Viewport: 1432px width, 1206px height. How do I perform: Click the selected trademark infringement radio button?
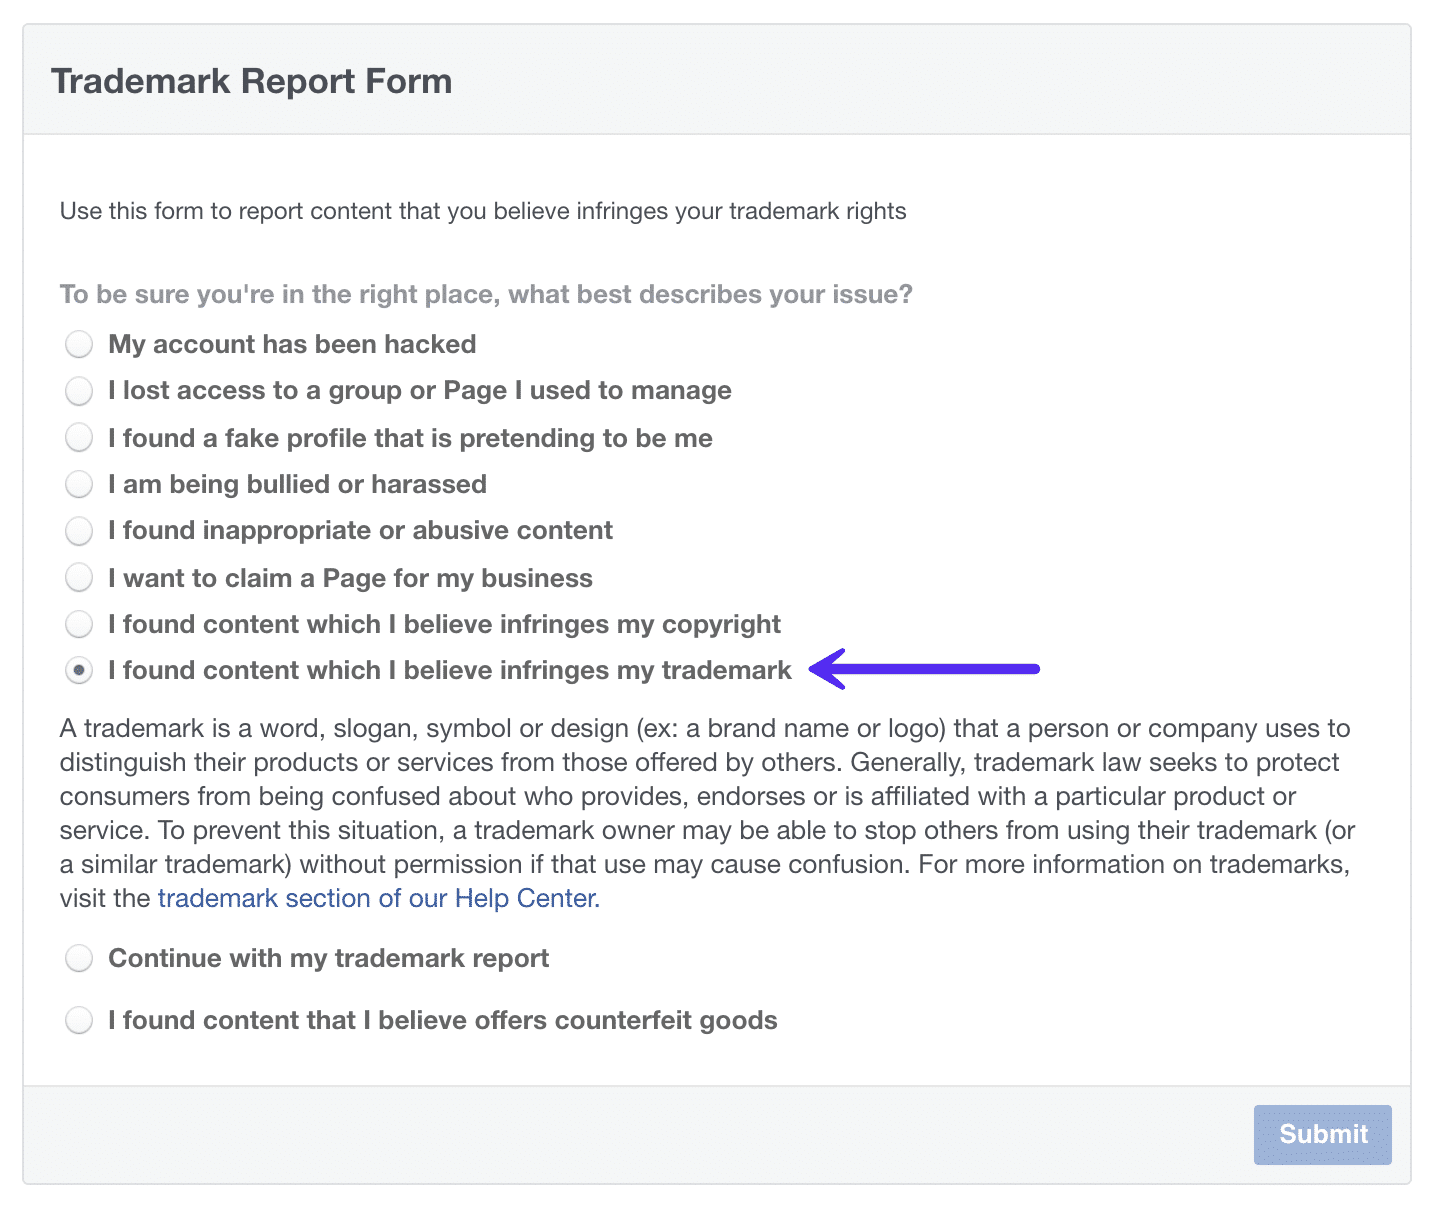[79, 671]
